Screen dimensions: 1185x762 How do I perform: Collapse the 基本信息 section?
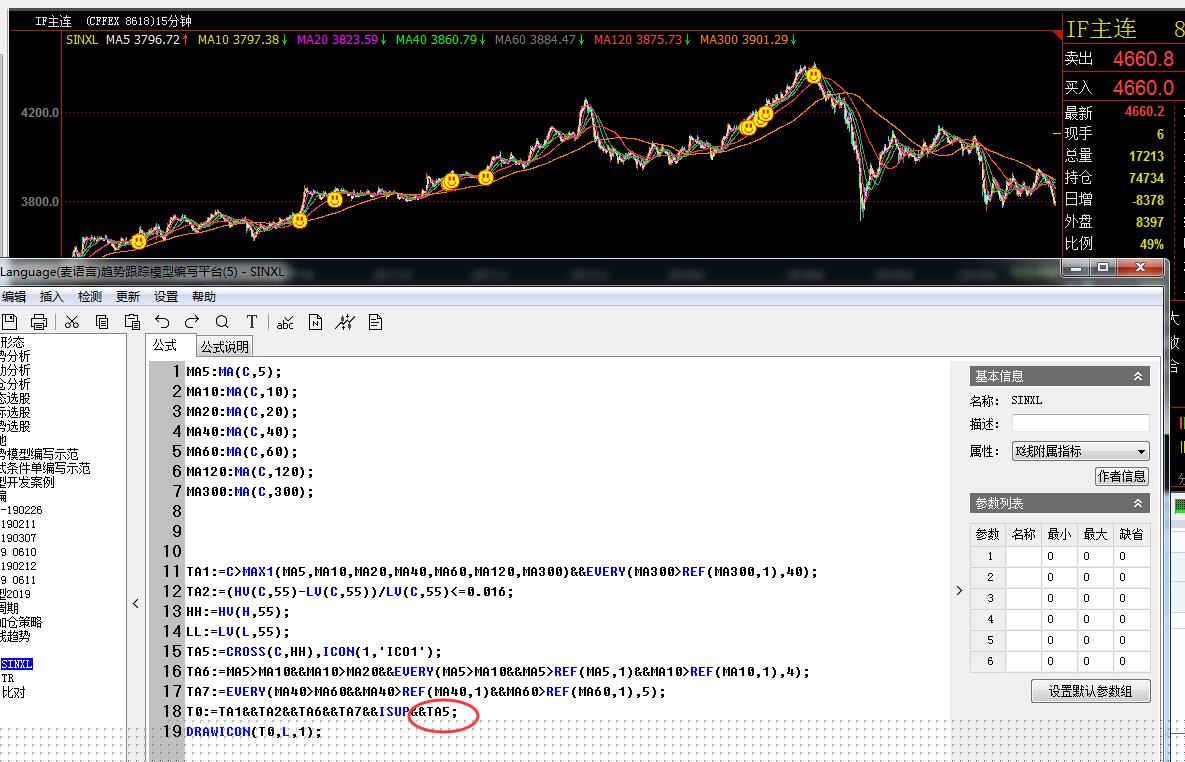[1137, 376]
